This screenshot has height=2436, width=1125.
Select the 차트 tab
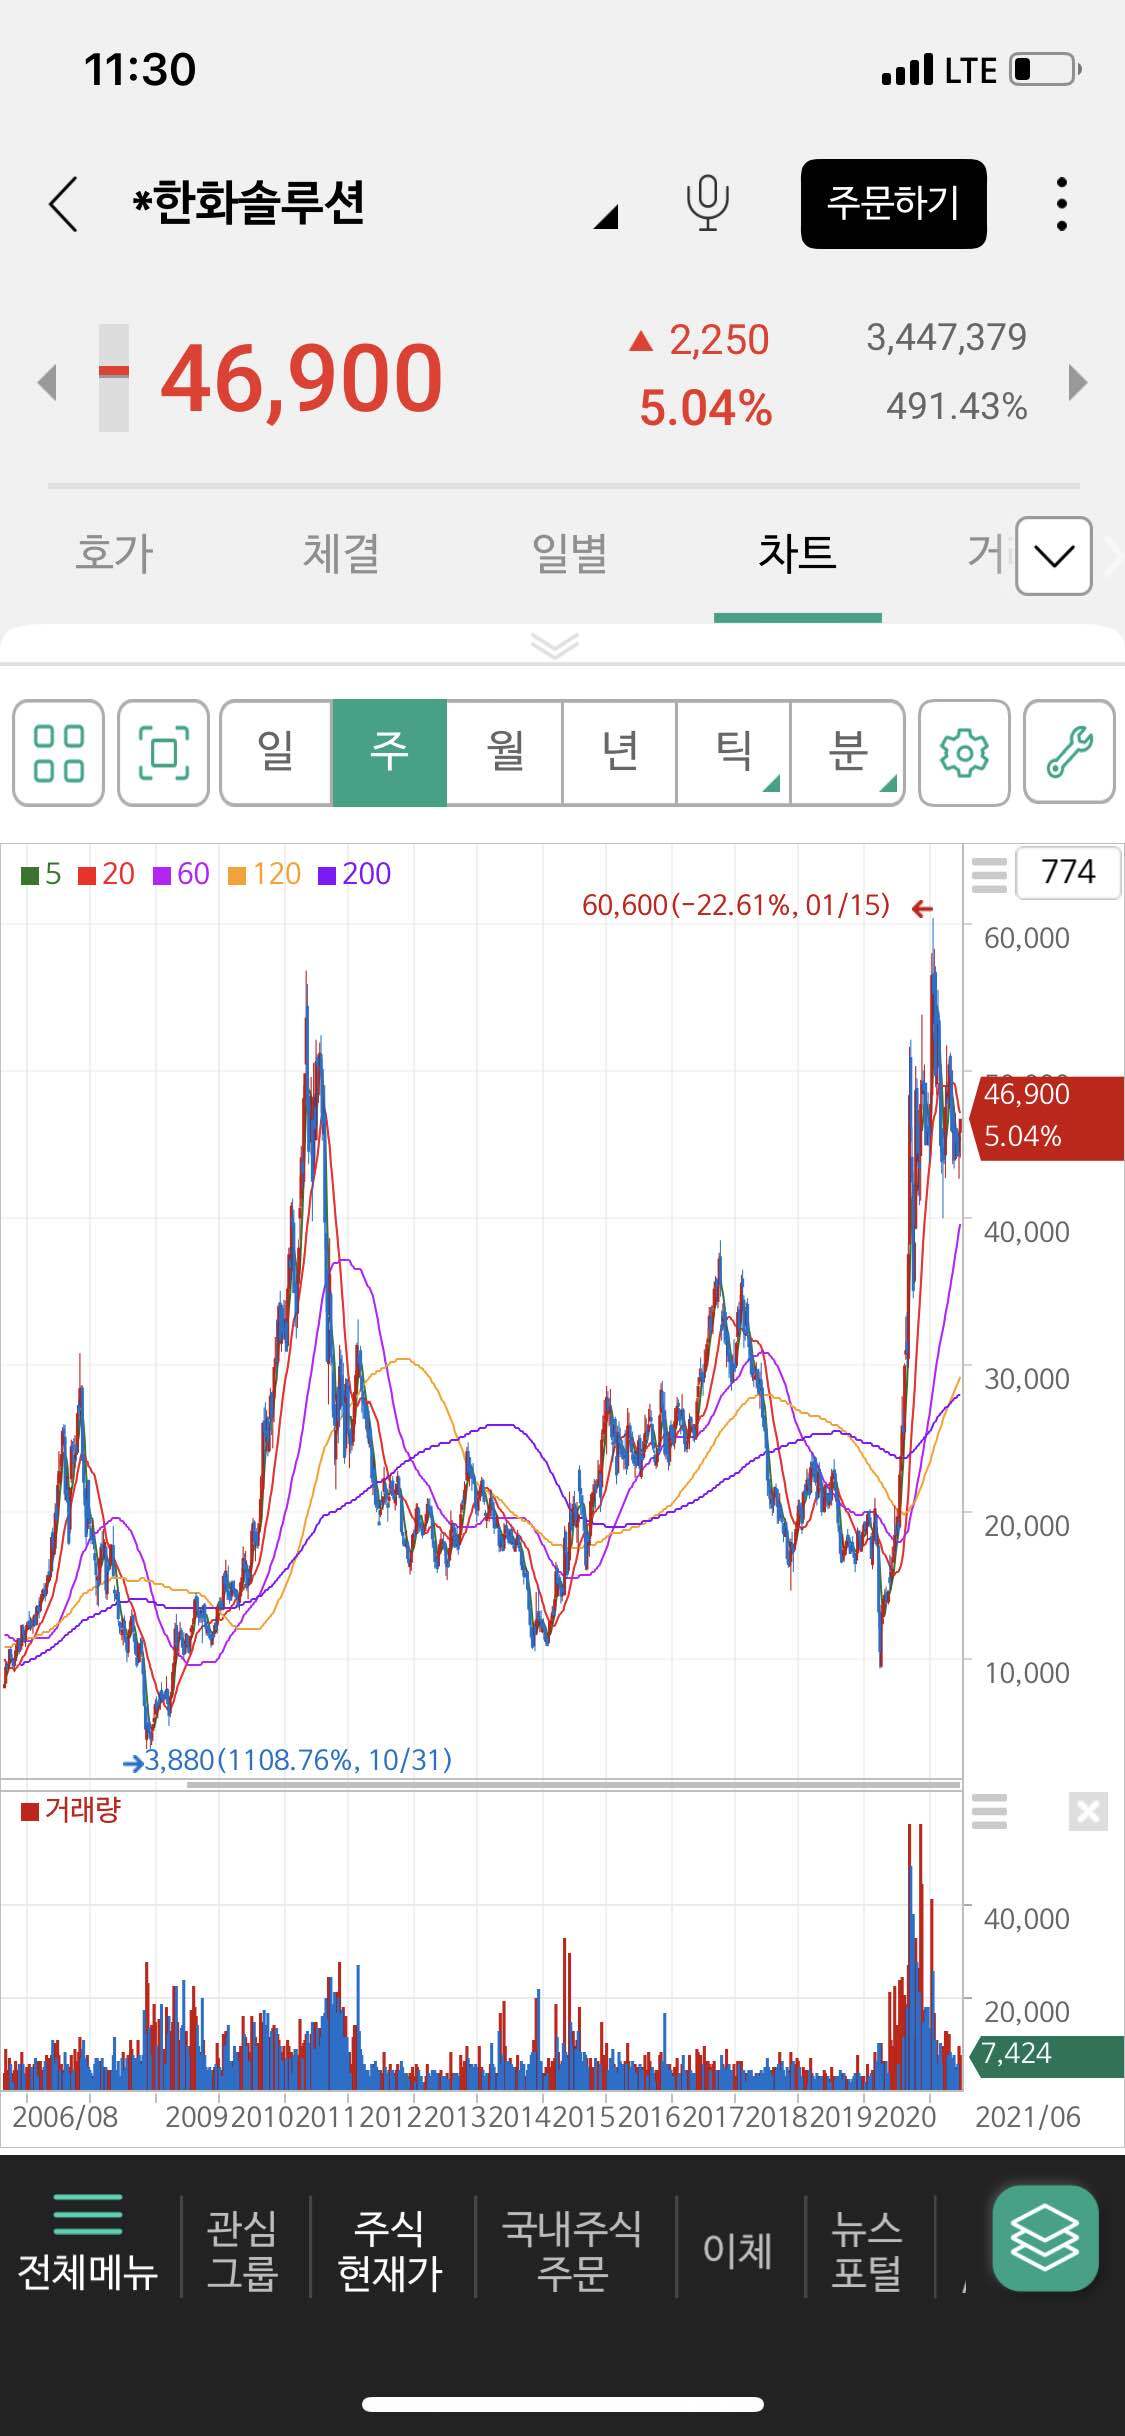tap(797, 553)
